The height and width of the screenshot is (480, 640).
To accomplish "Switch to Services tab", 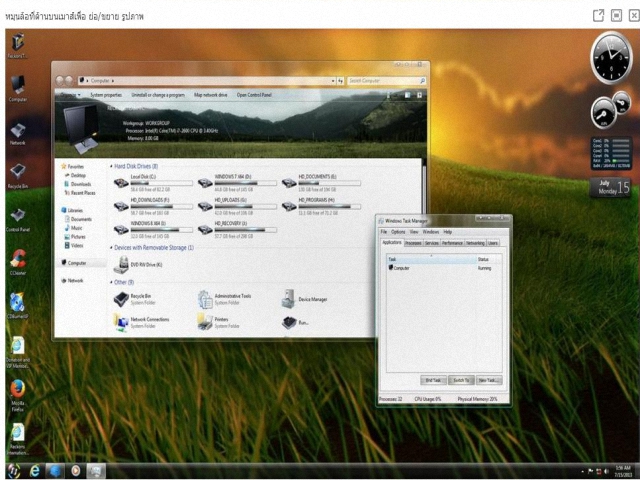I will (431, 243).
